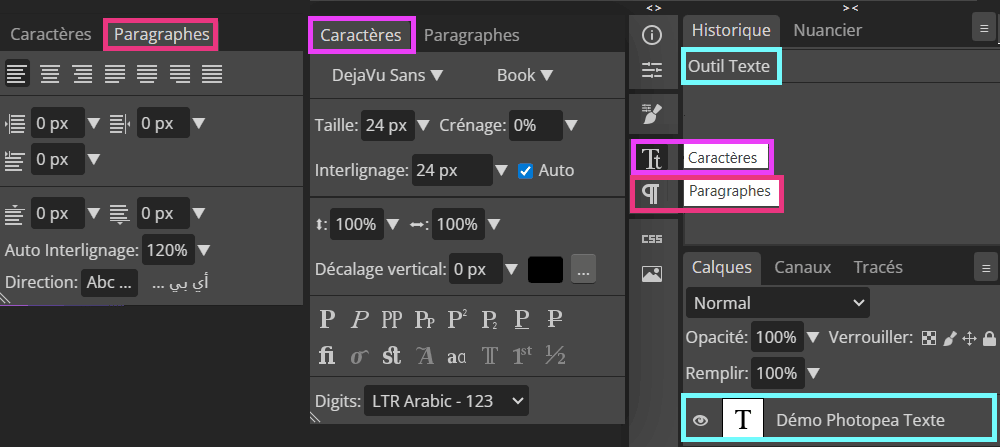Open the black text color swatch
1000x447 pixels.
[545, 270]
